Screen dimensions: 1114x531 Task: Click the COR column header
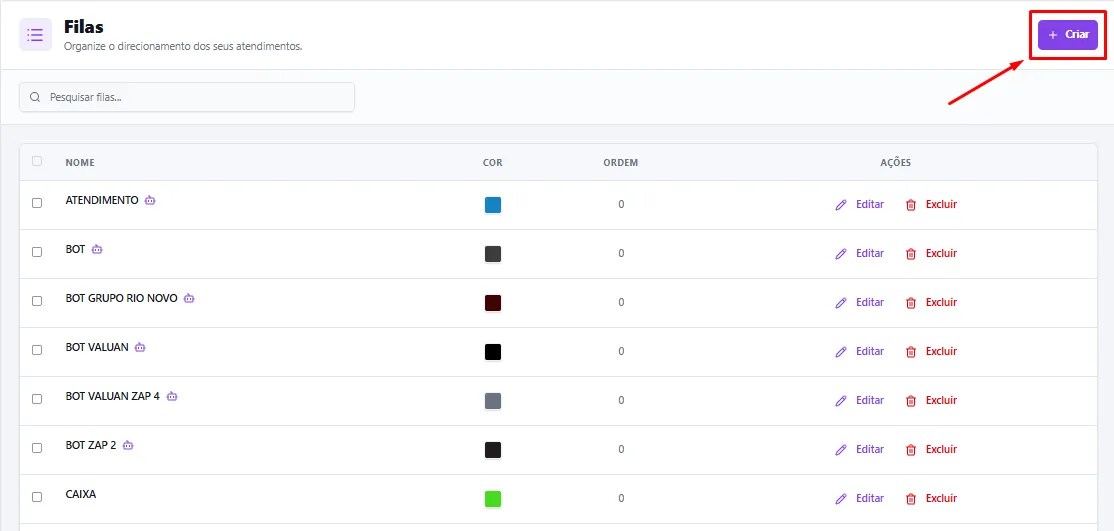(x=493, y=163)
